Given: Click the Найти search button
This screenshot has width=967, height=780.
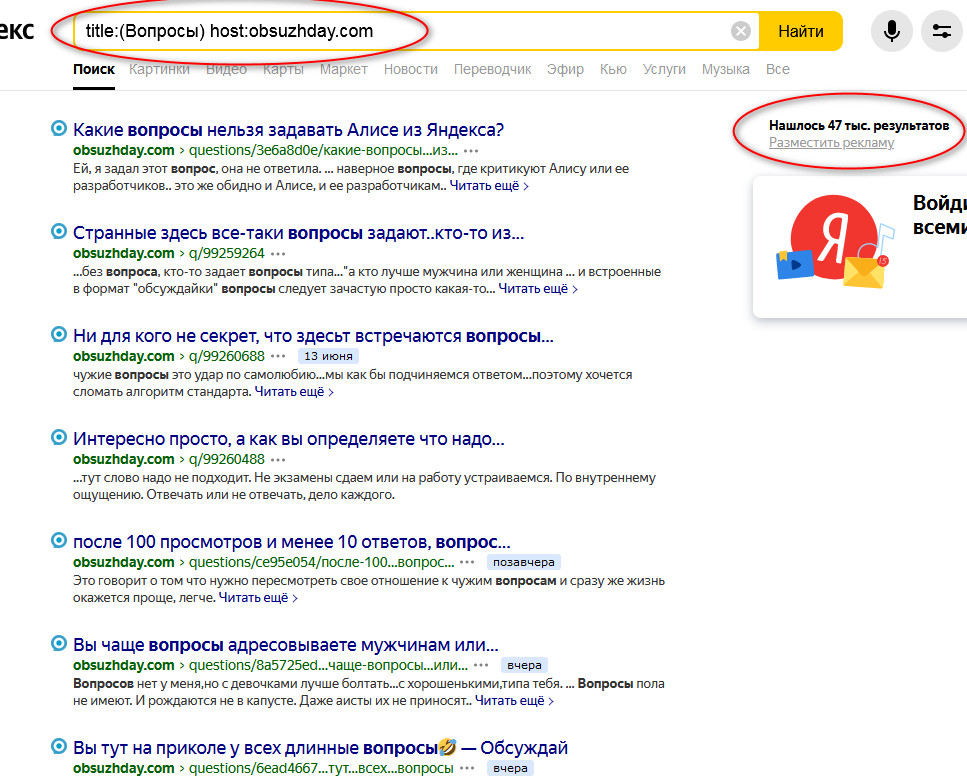Looking at the screenshot, I should [x=800, y=31].
